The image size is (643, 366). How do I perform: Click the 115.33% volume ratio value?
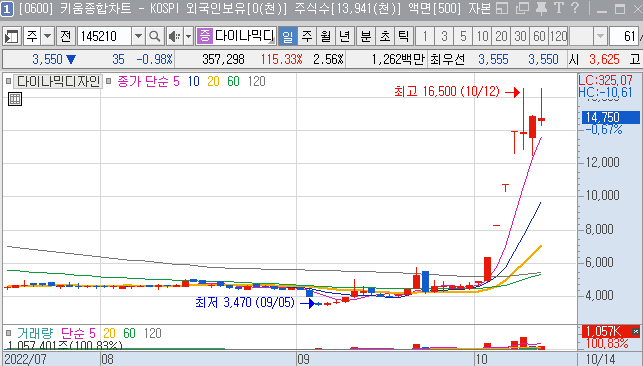pyautogui.click(x=282, y=59)
